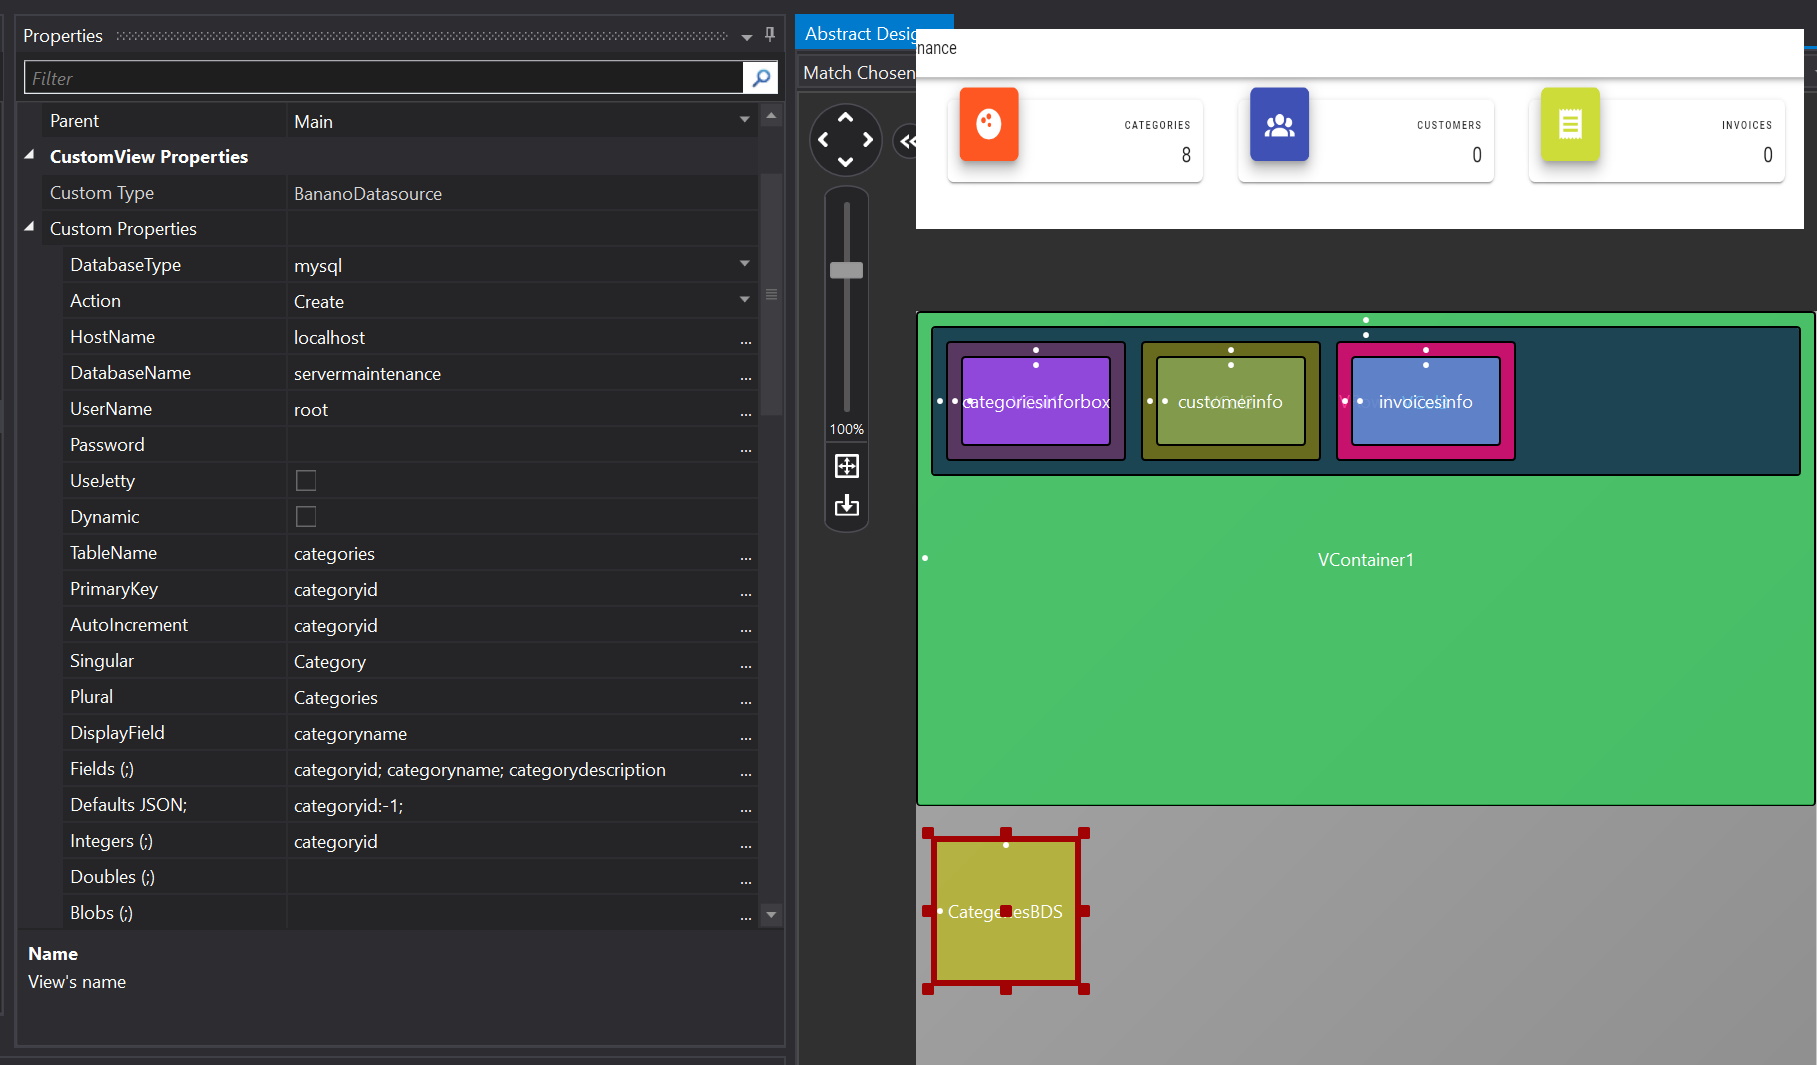Select the CategoriesBDS datasource view
The image size is (1817, 1065).
point(1006,911)
